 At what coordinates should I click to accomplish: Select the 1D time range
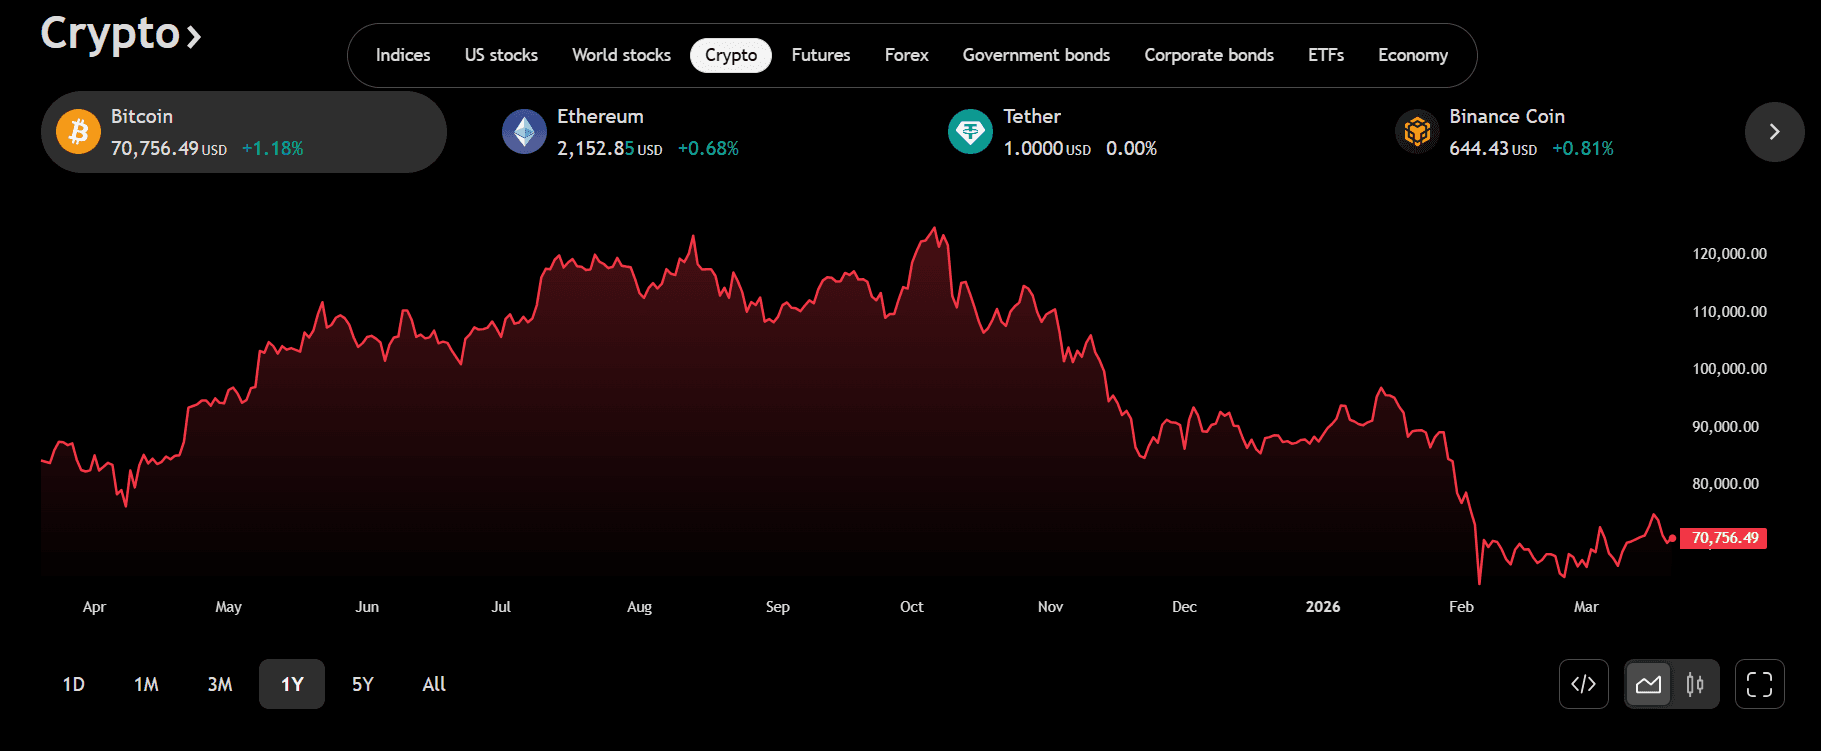[74, 684]
